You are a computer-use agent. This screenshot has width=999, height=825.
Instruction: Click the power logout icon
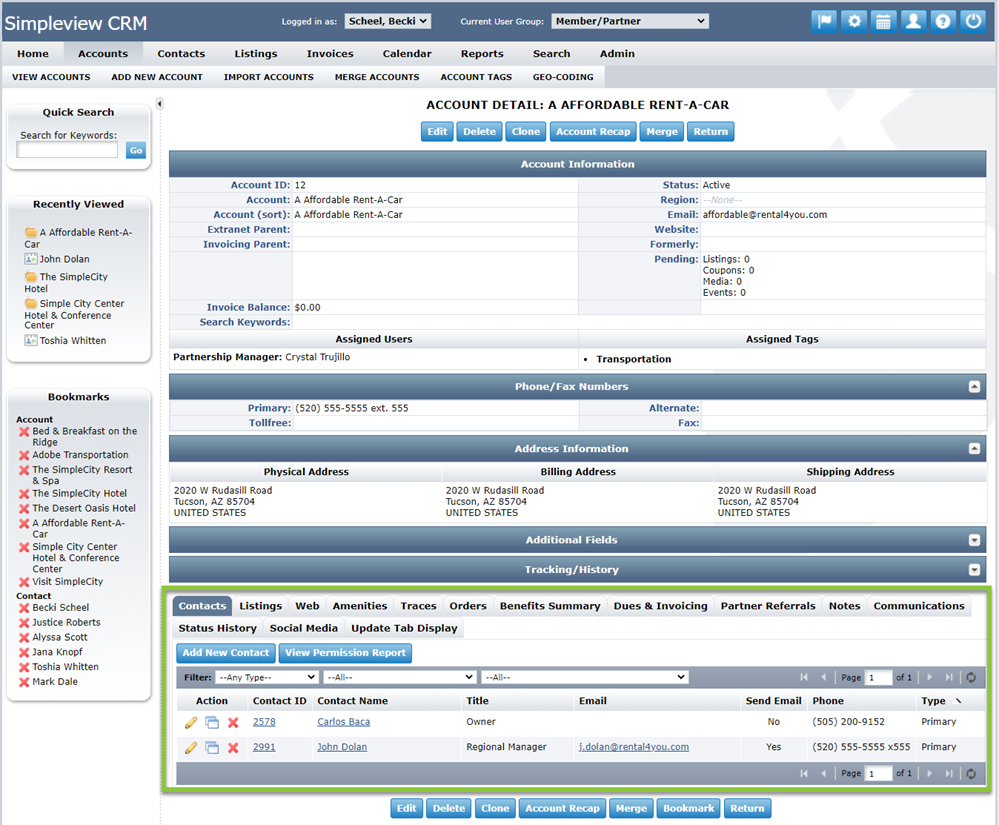tap(973, 21)
